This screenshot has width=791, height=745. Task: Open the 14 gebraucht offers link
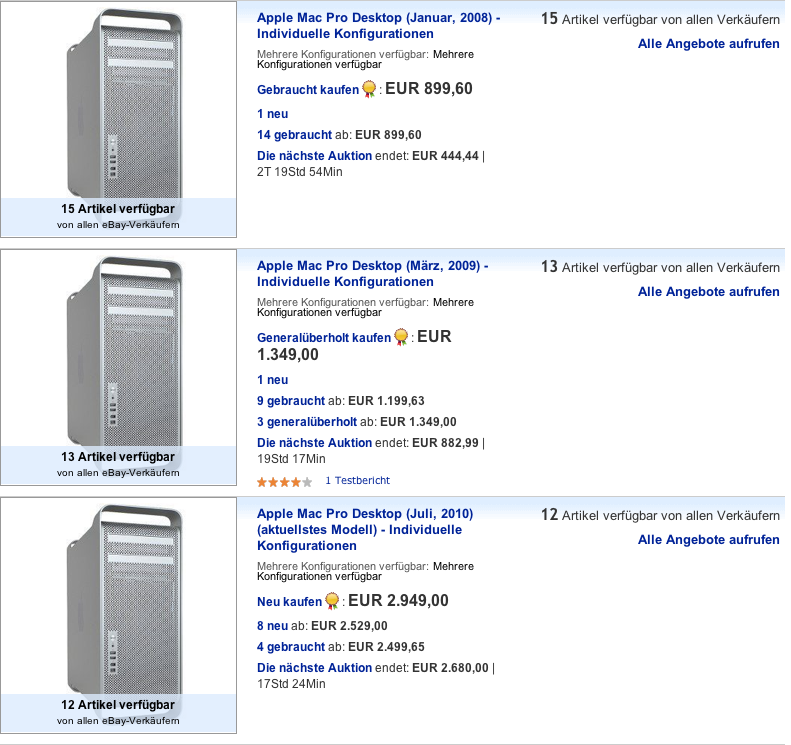295,135
